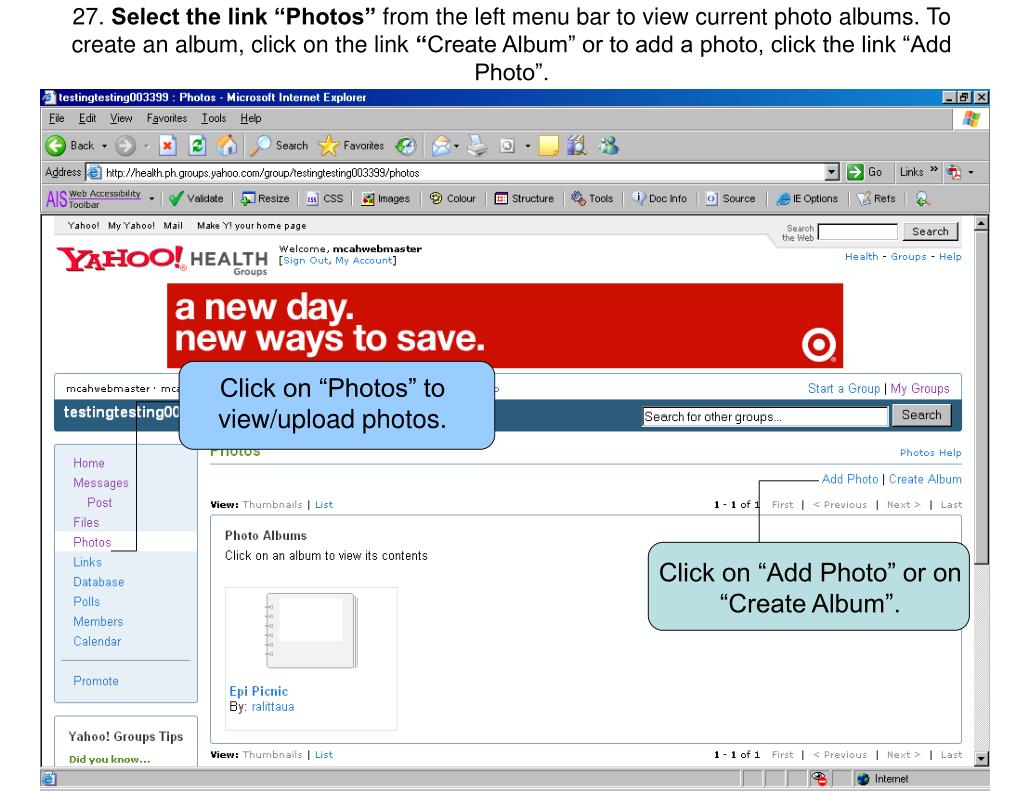This screenshot has width=1024, height=791.
Task: Click the Refresh page icon
Action: pos(197,146)
